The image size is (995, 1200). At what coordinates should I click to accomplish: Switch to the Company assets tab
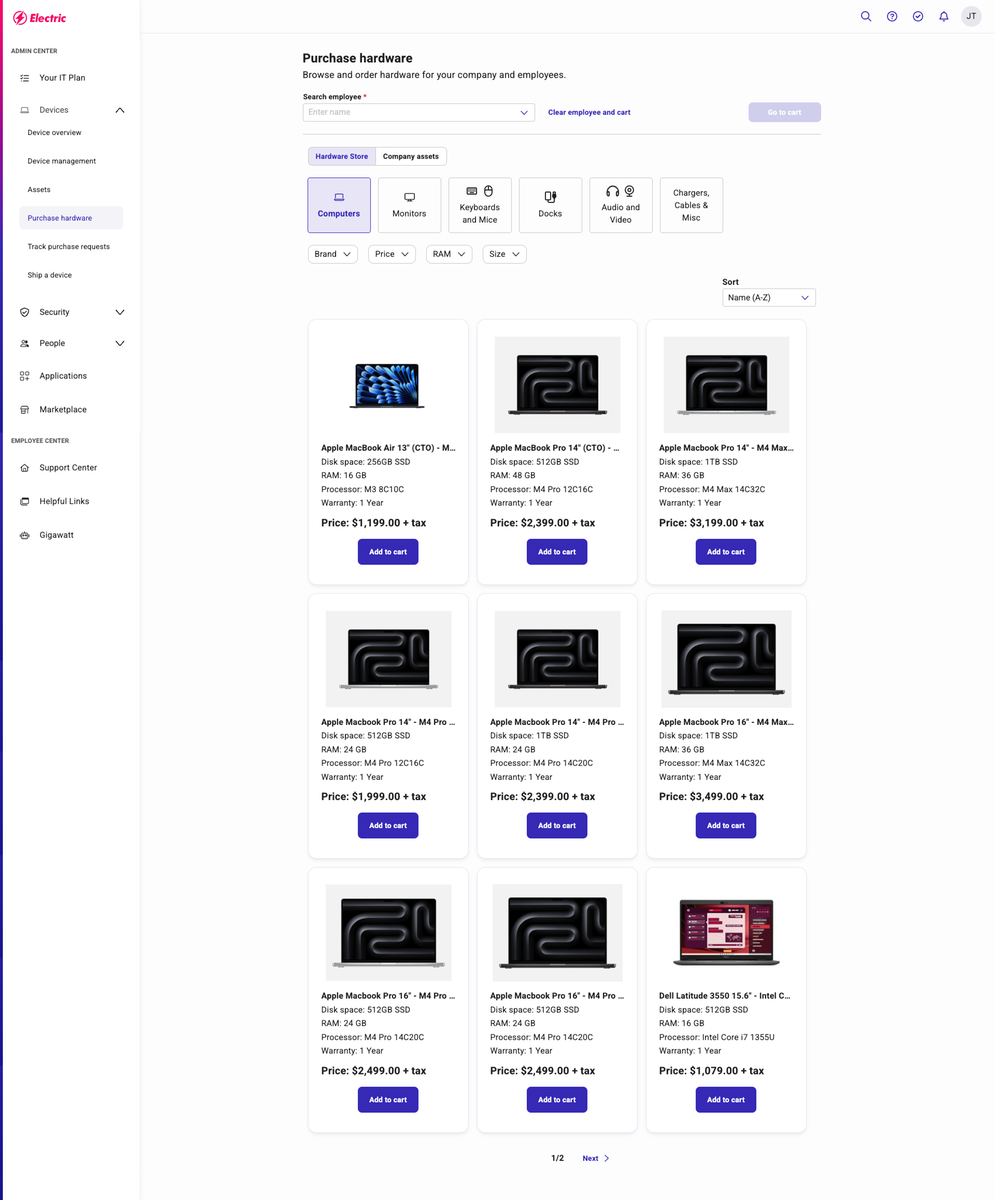click(410, 156)
